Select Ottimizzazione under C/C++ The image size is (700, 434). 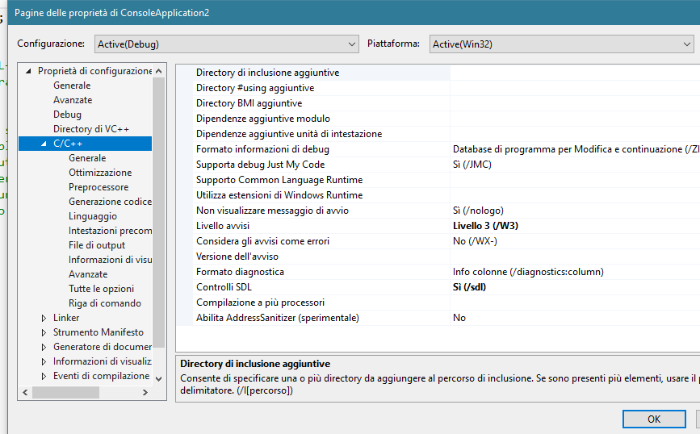pos(100,173)
